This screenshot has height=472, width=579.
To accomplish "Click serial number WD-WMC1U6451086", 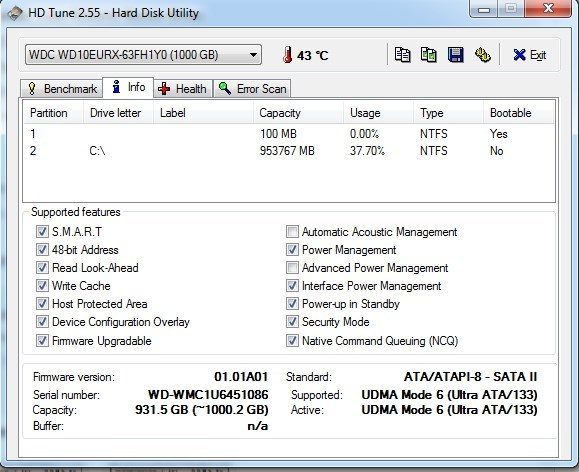I will 208,394.
